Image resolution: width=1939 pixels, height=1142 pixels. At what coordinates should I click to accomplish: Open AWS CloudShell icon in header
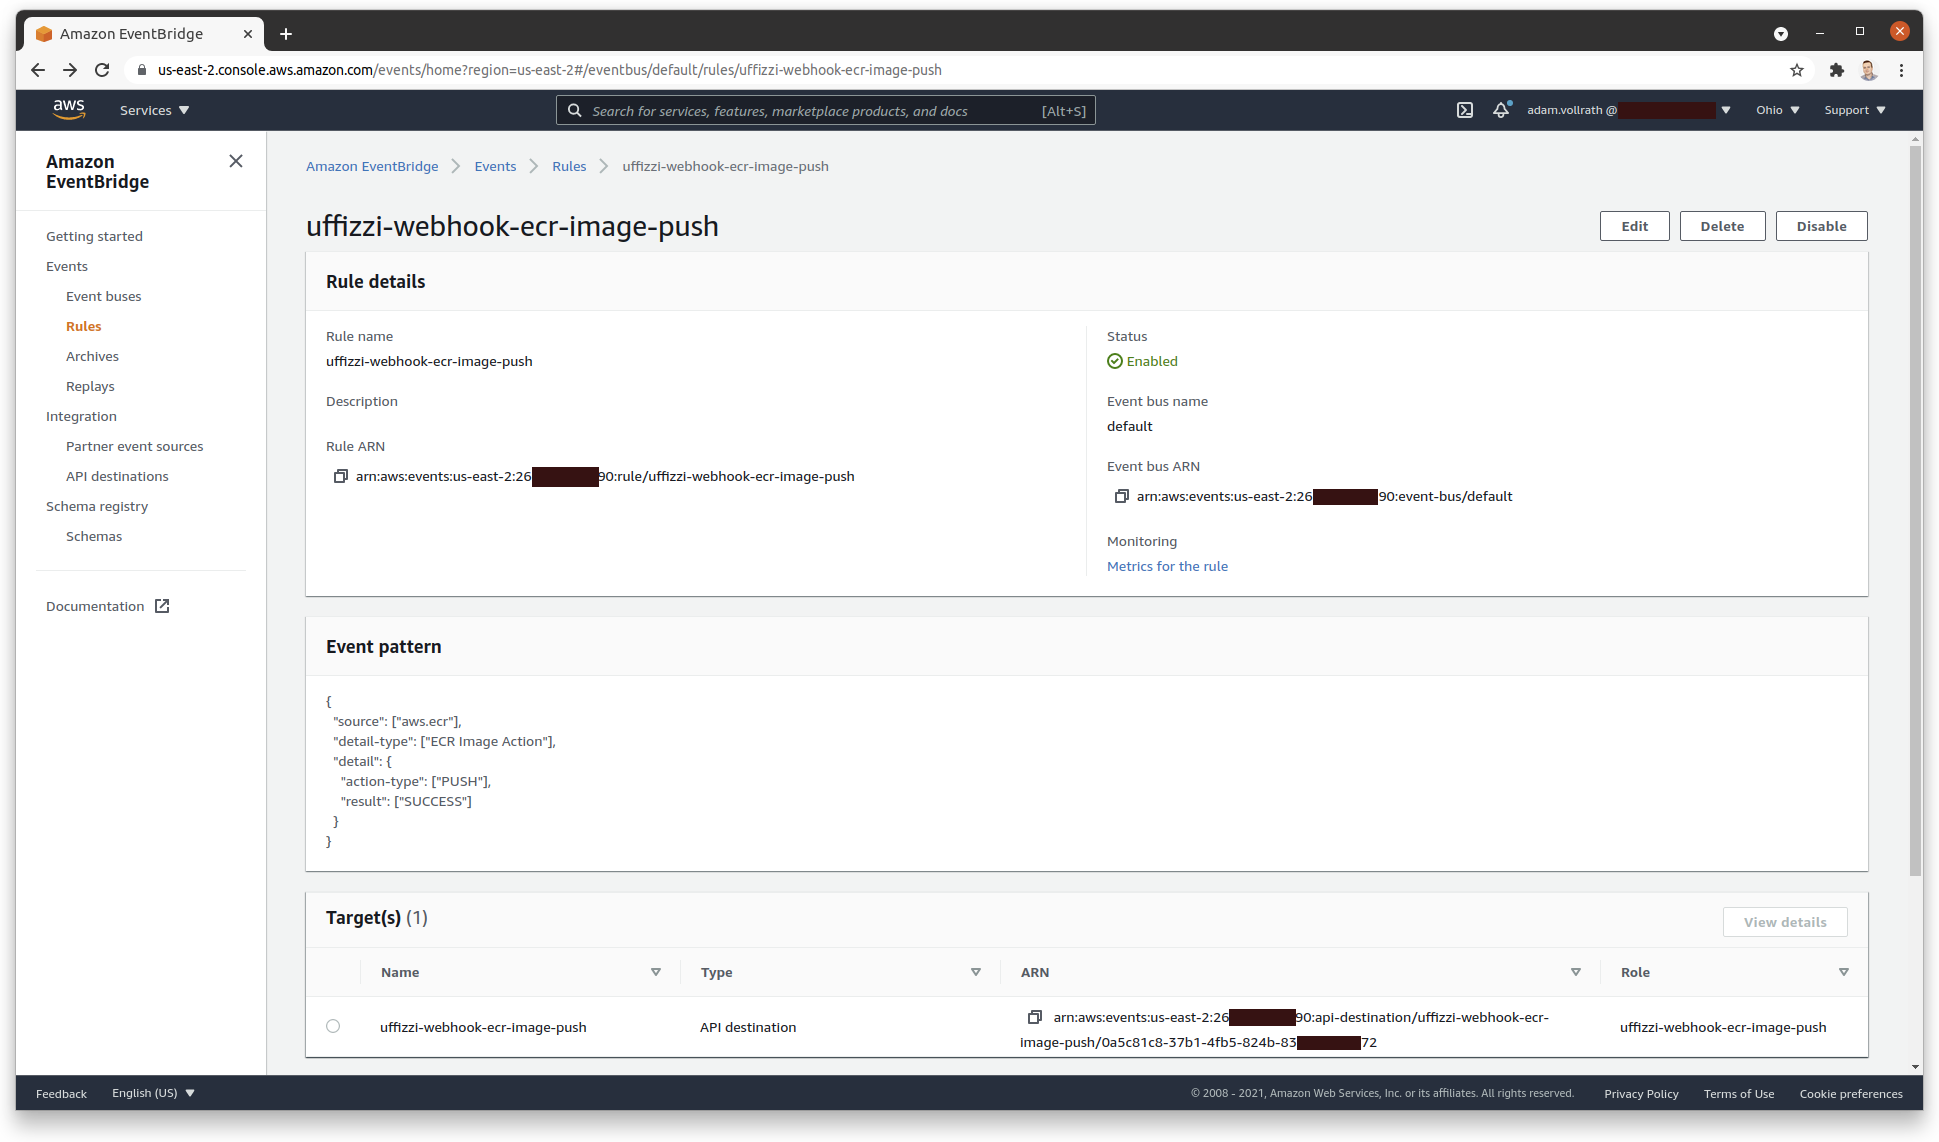[1464, 110]
